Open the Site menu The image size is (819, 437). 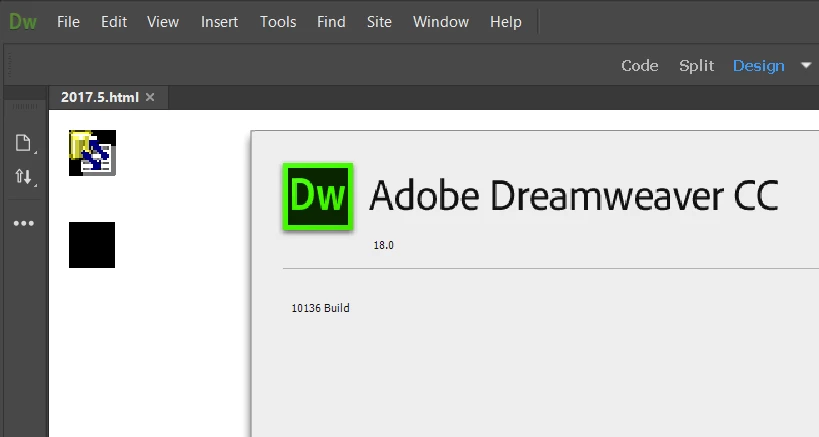(379, 21)
